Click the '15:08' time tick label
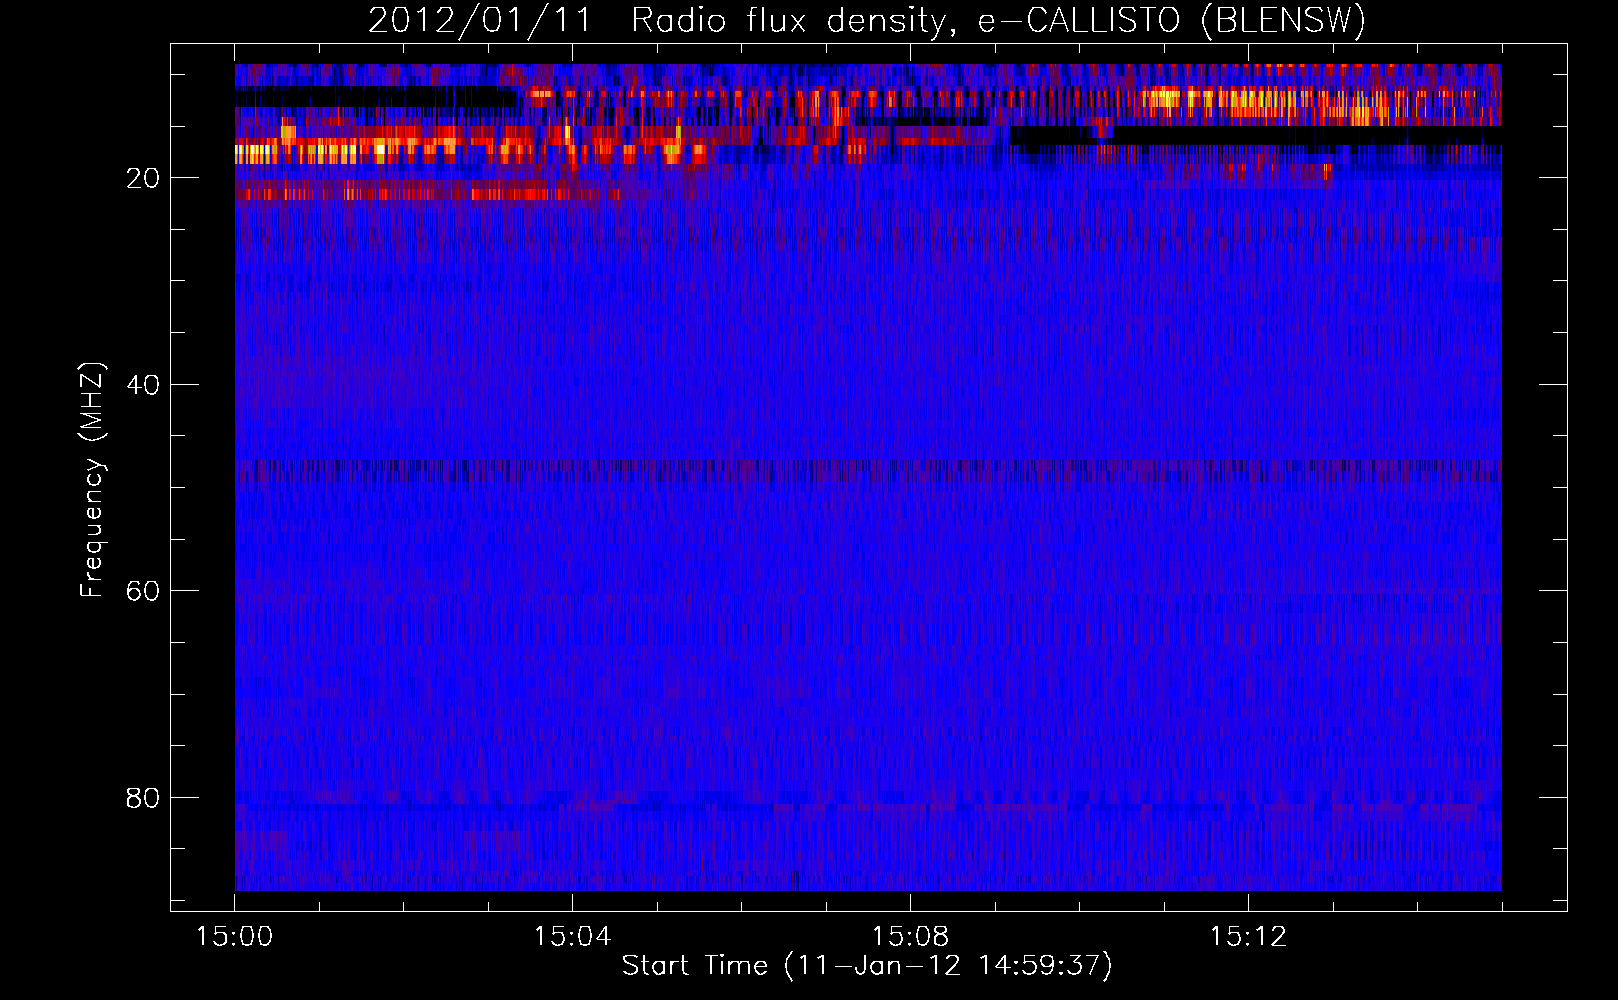 (x=910, y=937)
